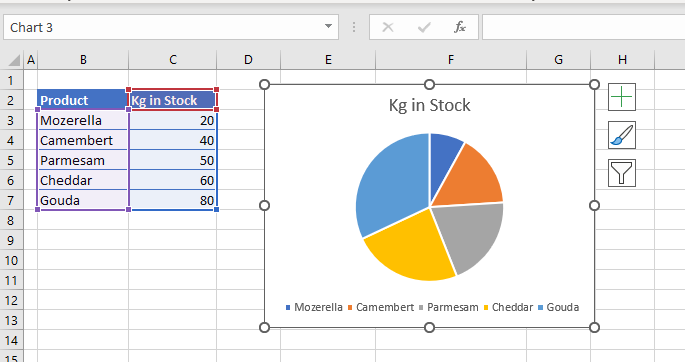Click the formula bar three-dot divider handle
Screen dimensions: 685x362
[x=354, y=28]
